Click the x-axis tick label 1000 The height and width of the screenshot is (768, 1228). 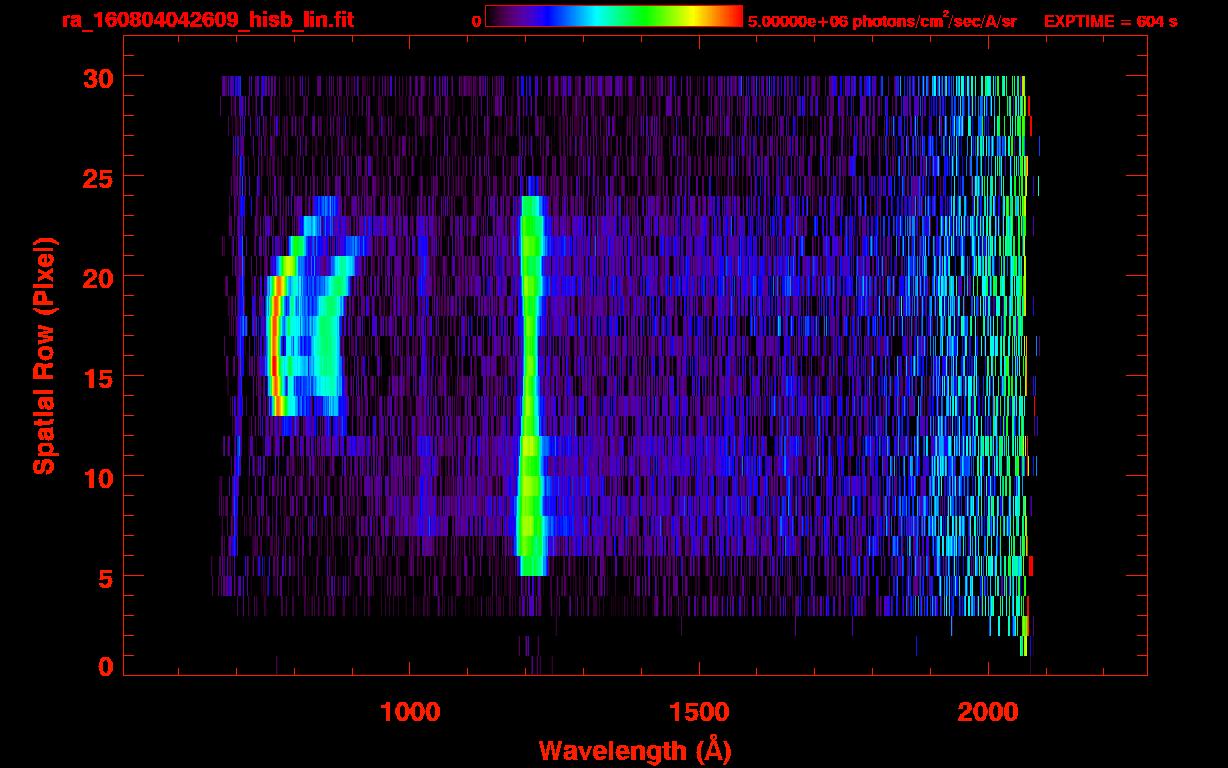click(x=410, y=712)
